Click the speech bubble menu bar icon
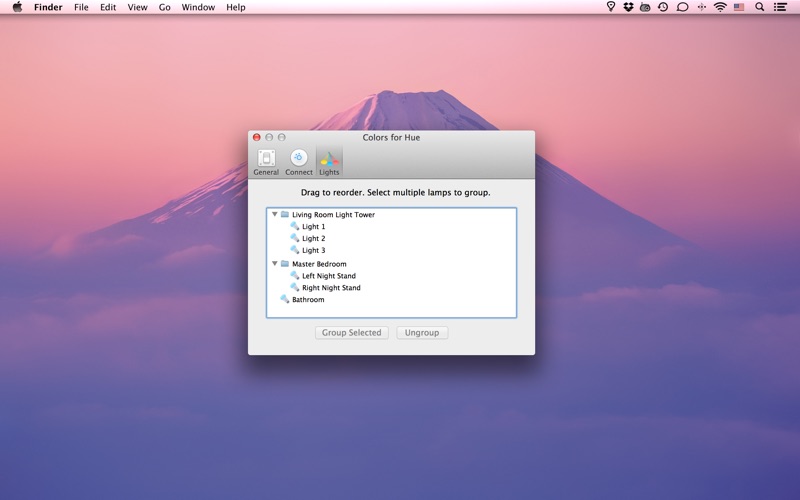The image size is (800, 500). (x=682, y=7)
